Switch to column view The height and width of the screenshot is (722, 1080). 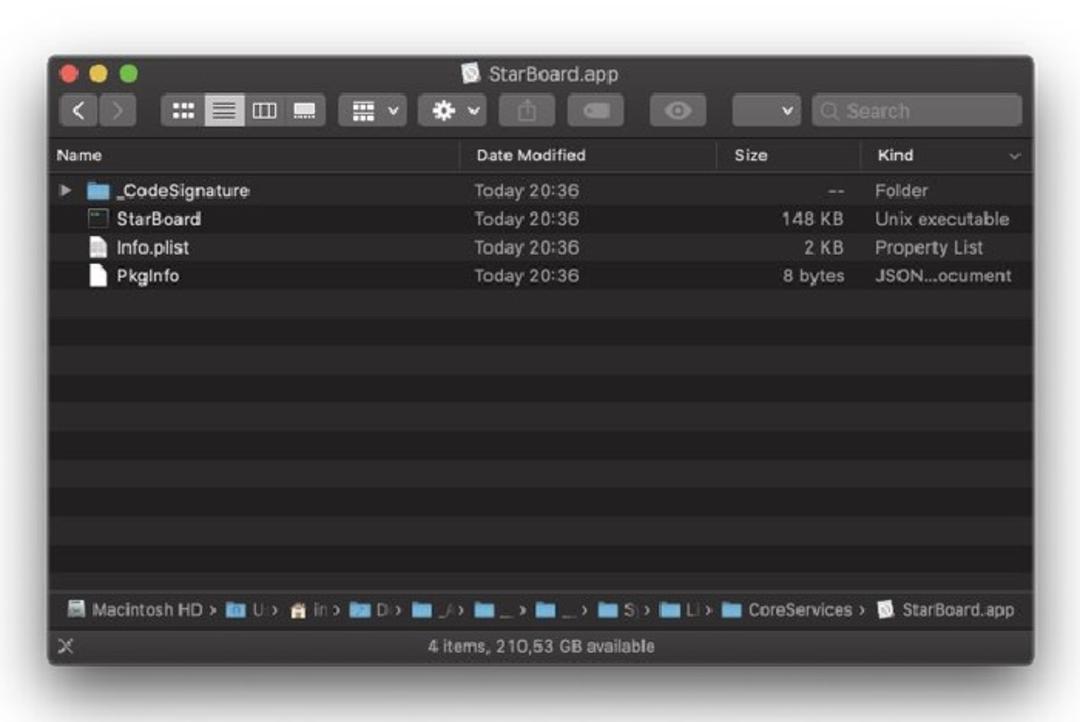(x=264, y=111)
